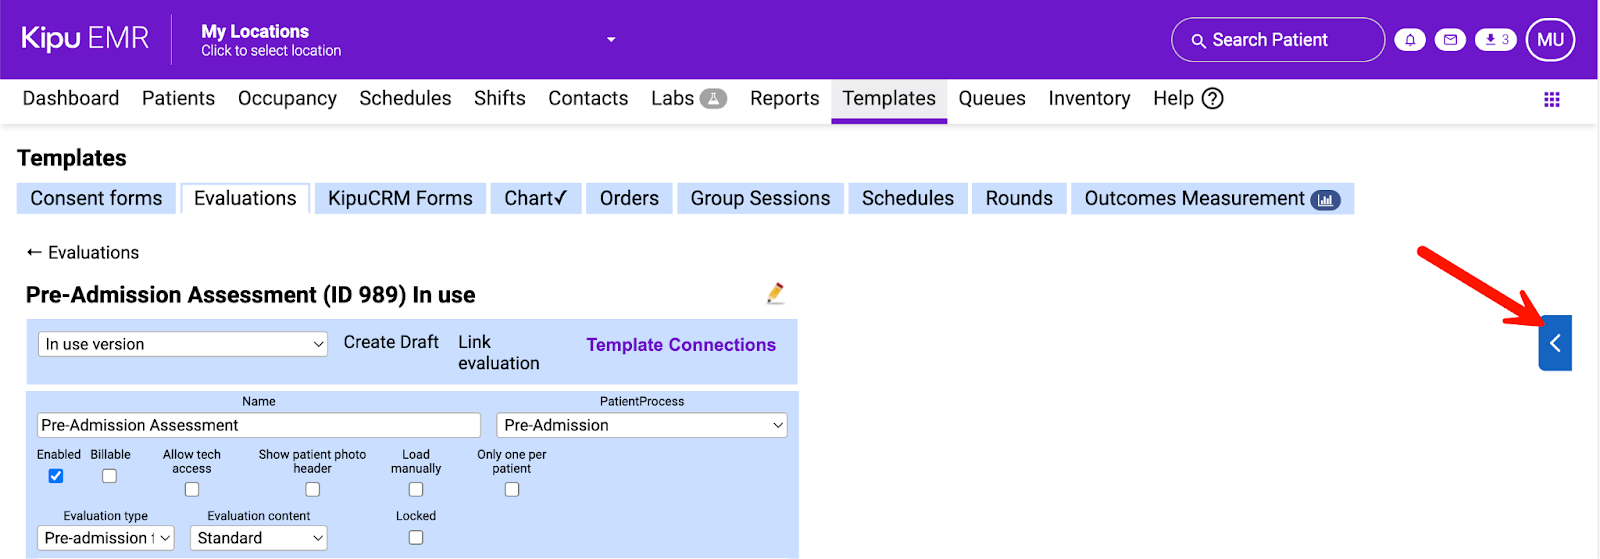Click the notification bell icon
Image resolution: width=1600 pixels, height=559 pixels.
pos(1410,40)
